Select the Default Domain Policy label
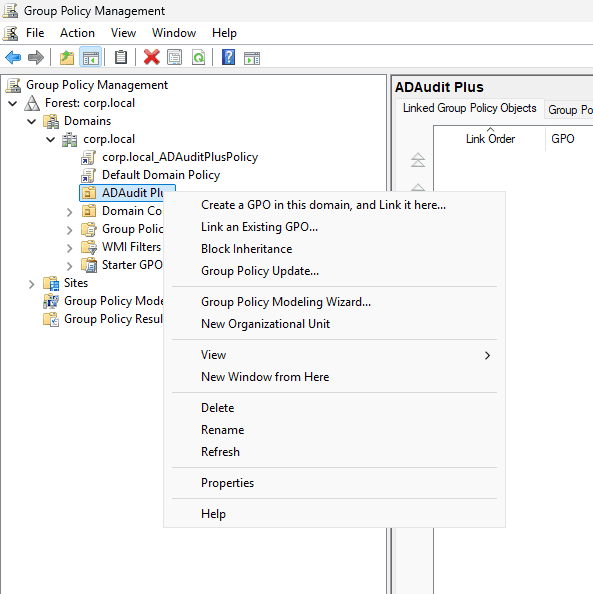 pyautogui.click(x=161, y=175)
